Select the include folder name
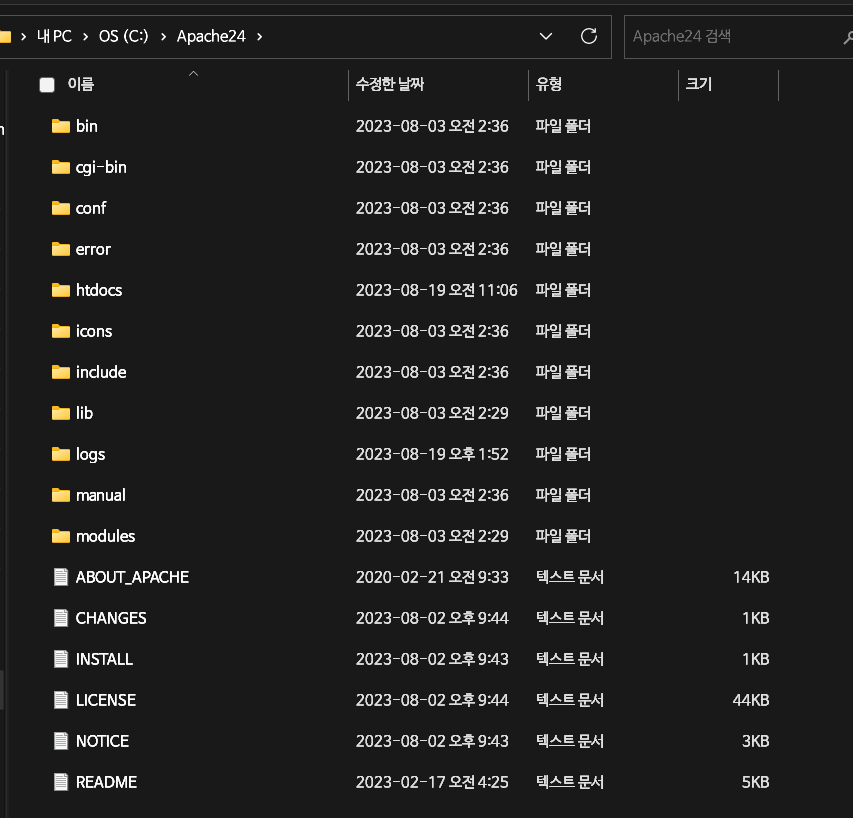The width and height of the screenshot is (853, 818). pos(101,372)
